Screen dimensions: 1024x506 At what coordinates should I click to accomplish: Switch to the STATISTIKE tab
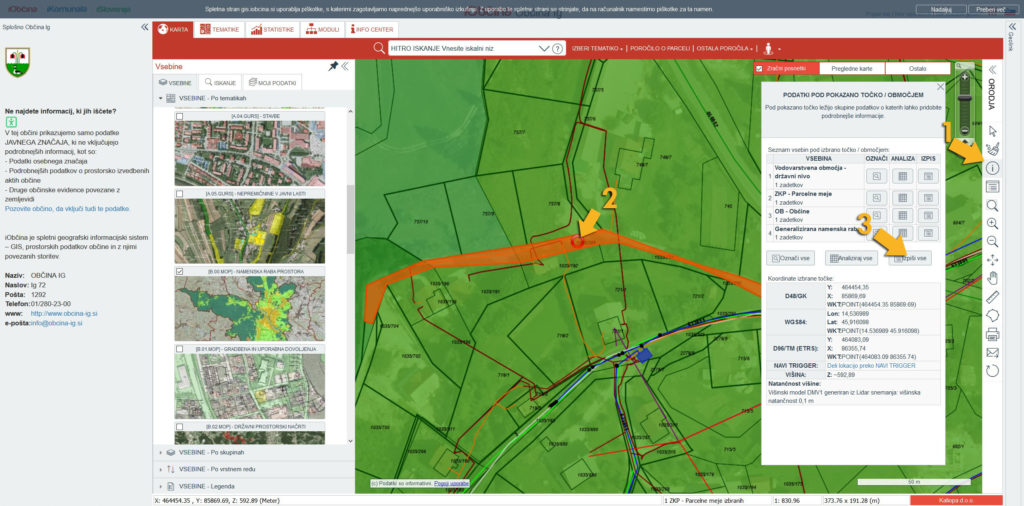[x=272, y=30]
